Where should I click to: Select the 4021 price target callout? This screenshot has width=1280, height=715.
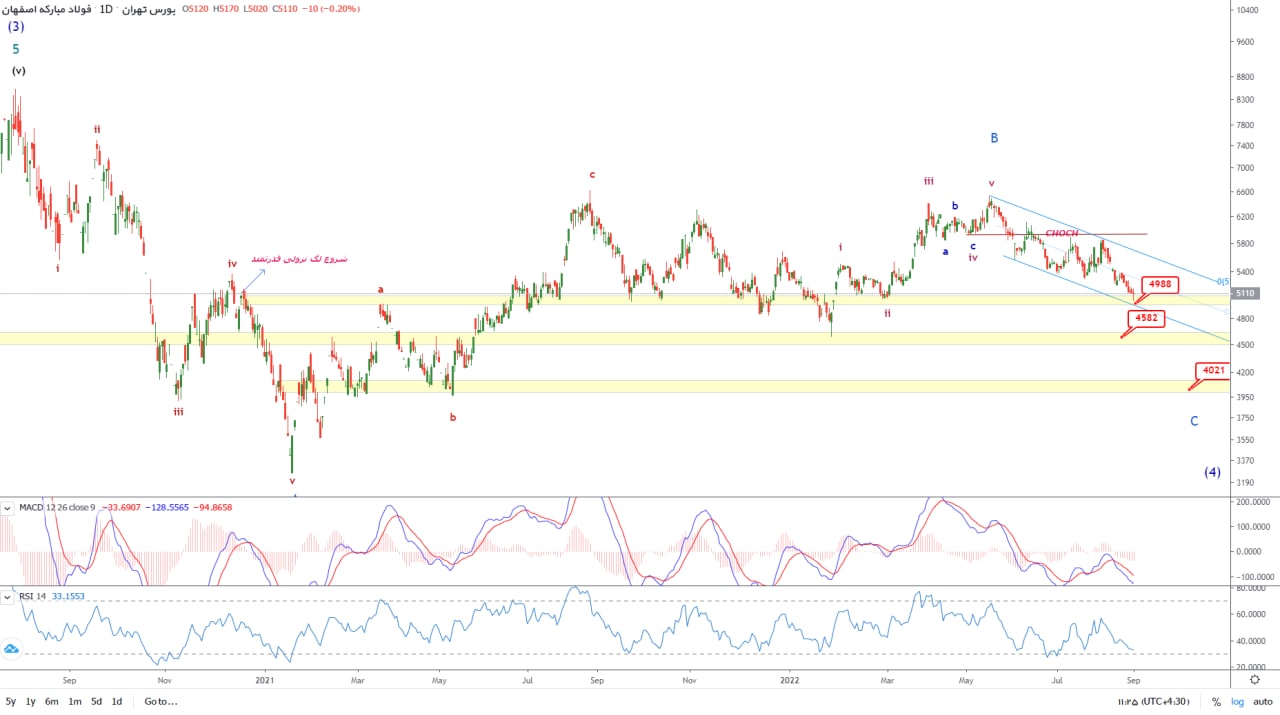[1213, 371]
